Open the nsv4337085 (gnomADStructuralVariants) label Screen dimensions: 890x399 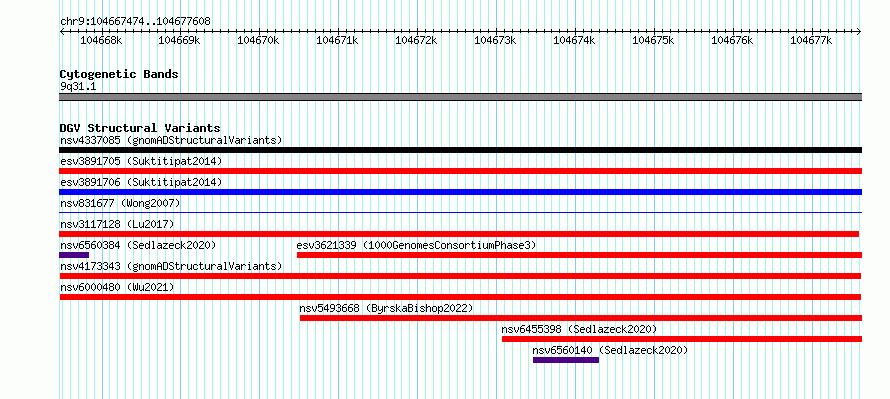coord(171,140)
